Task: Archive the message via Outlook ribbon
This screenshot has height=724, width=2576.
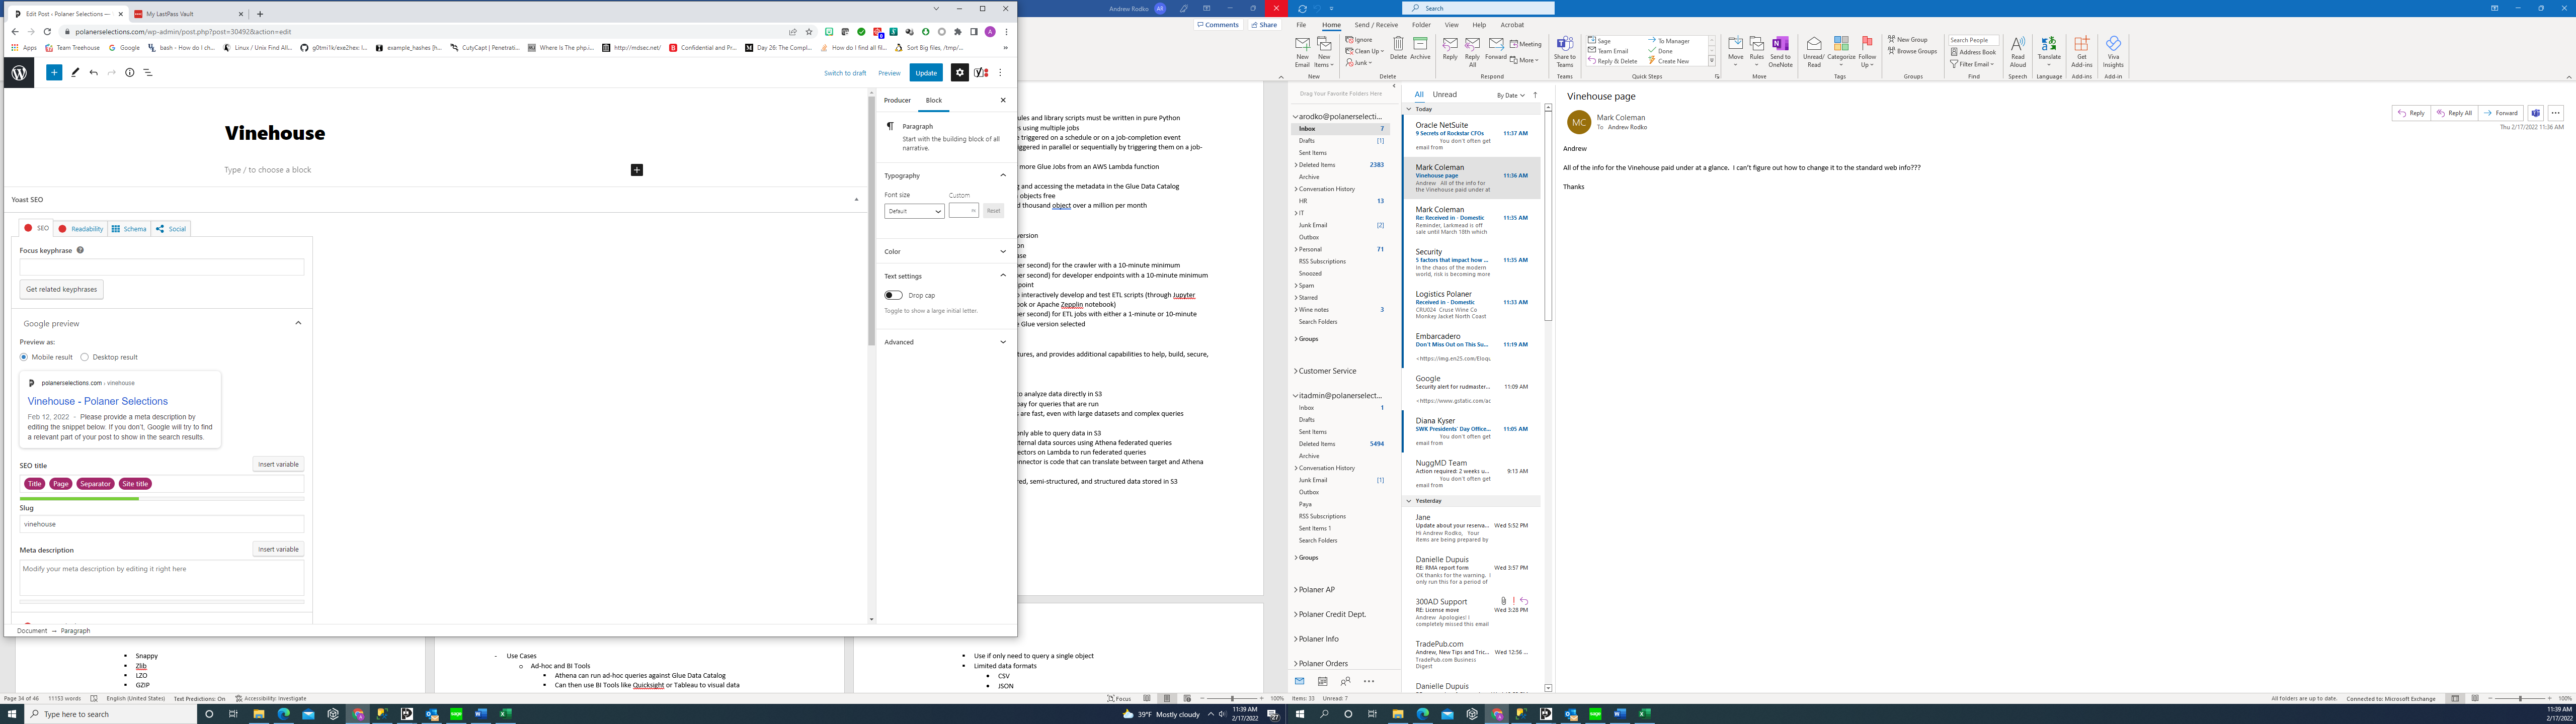Action: pos(1420,48)
